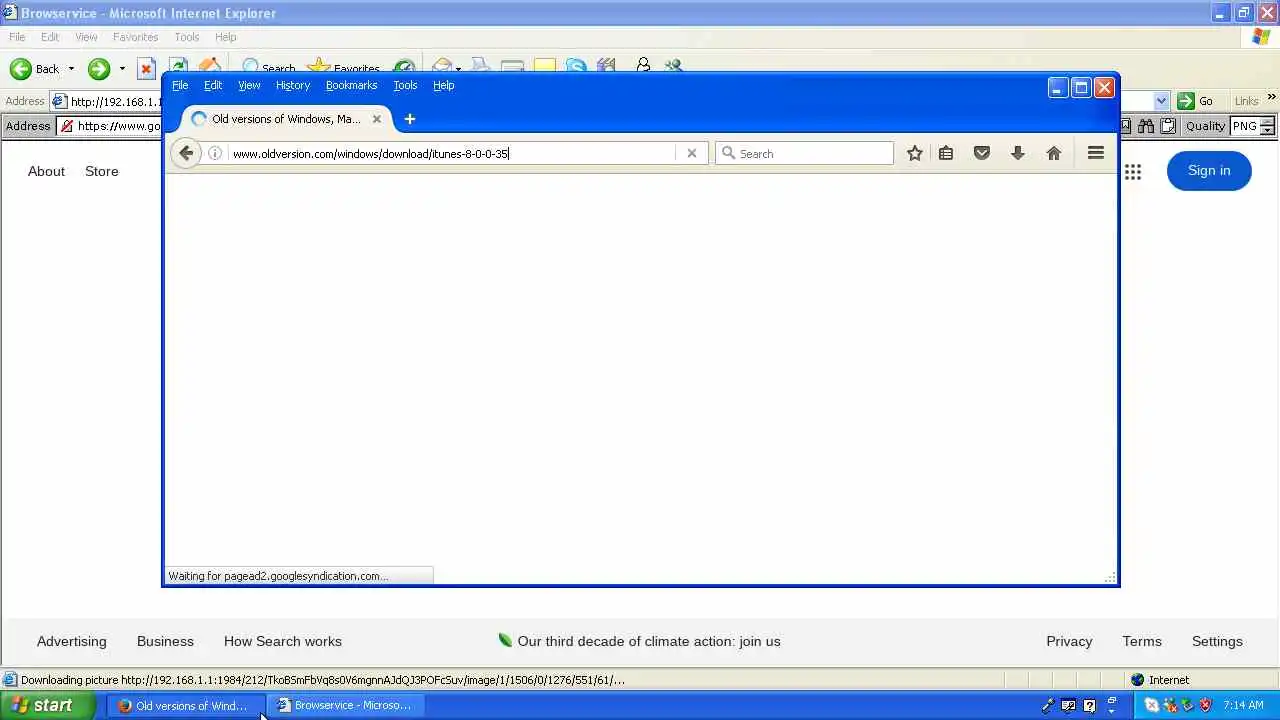The height and width of the screenshot is (720, 1280).
Task: Click the clipboard icon in Browservice toolbar
Action: pyautogui.click(x=1167, y=126)
